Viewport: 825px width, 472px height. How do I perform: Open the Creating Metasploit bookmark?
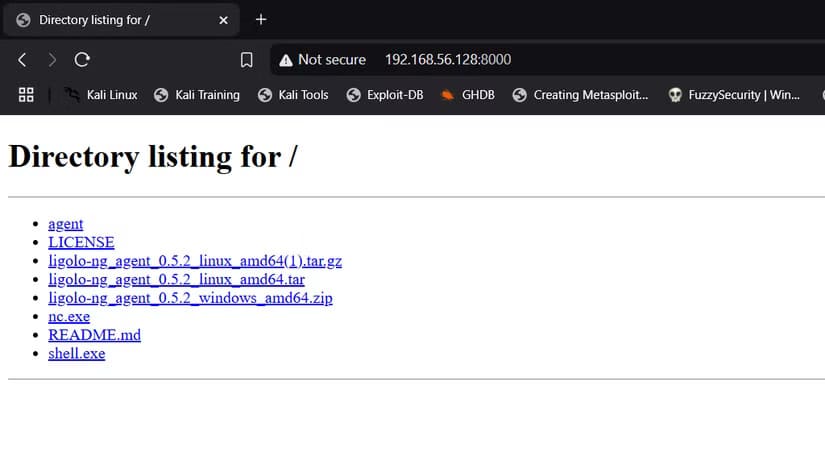580,95
